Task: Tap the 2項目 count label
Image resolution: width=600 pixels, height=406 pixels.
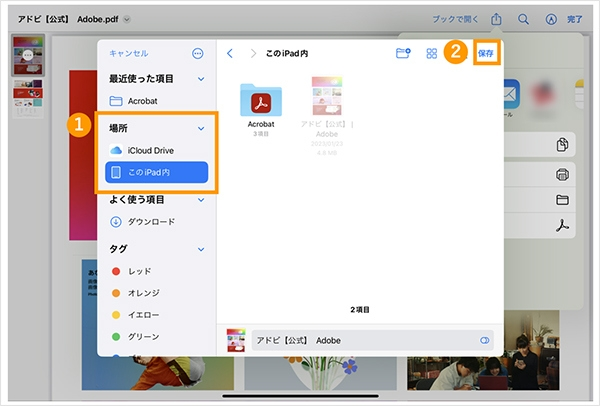Action: point(360,310)
